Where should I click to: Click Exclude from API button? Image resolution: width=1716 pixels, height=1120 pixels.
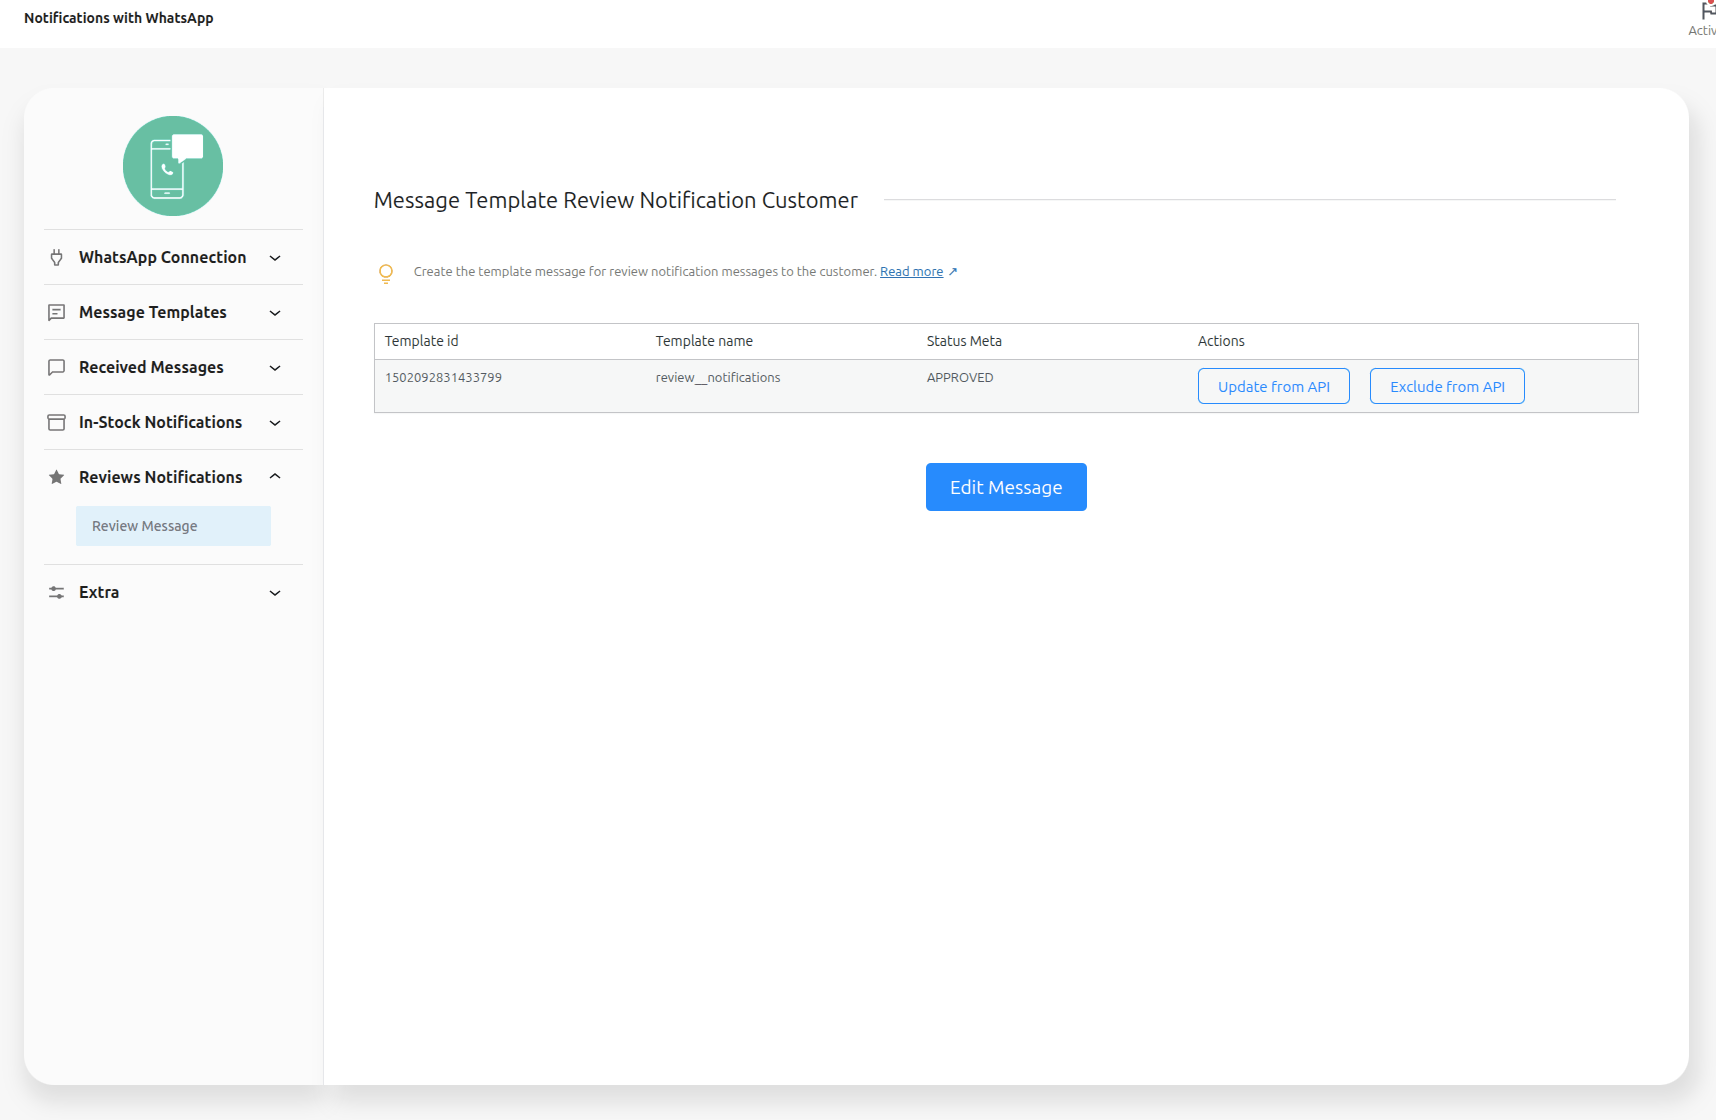coord(1446,387)
